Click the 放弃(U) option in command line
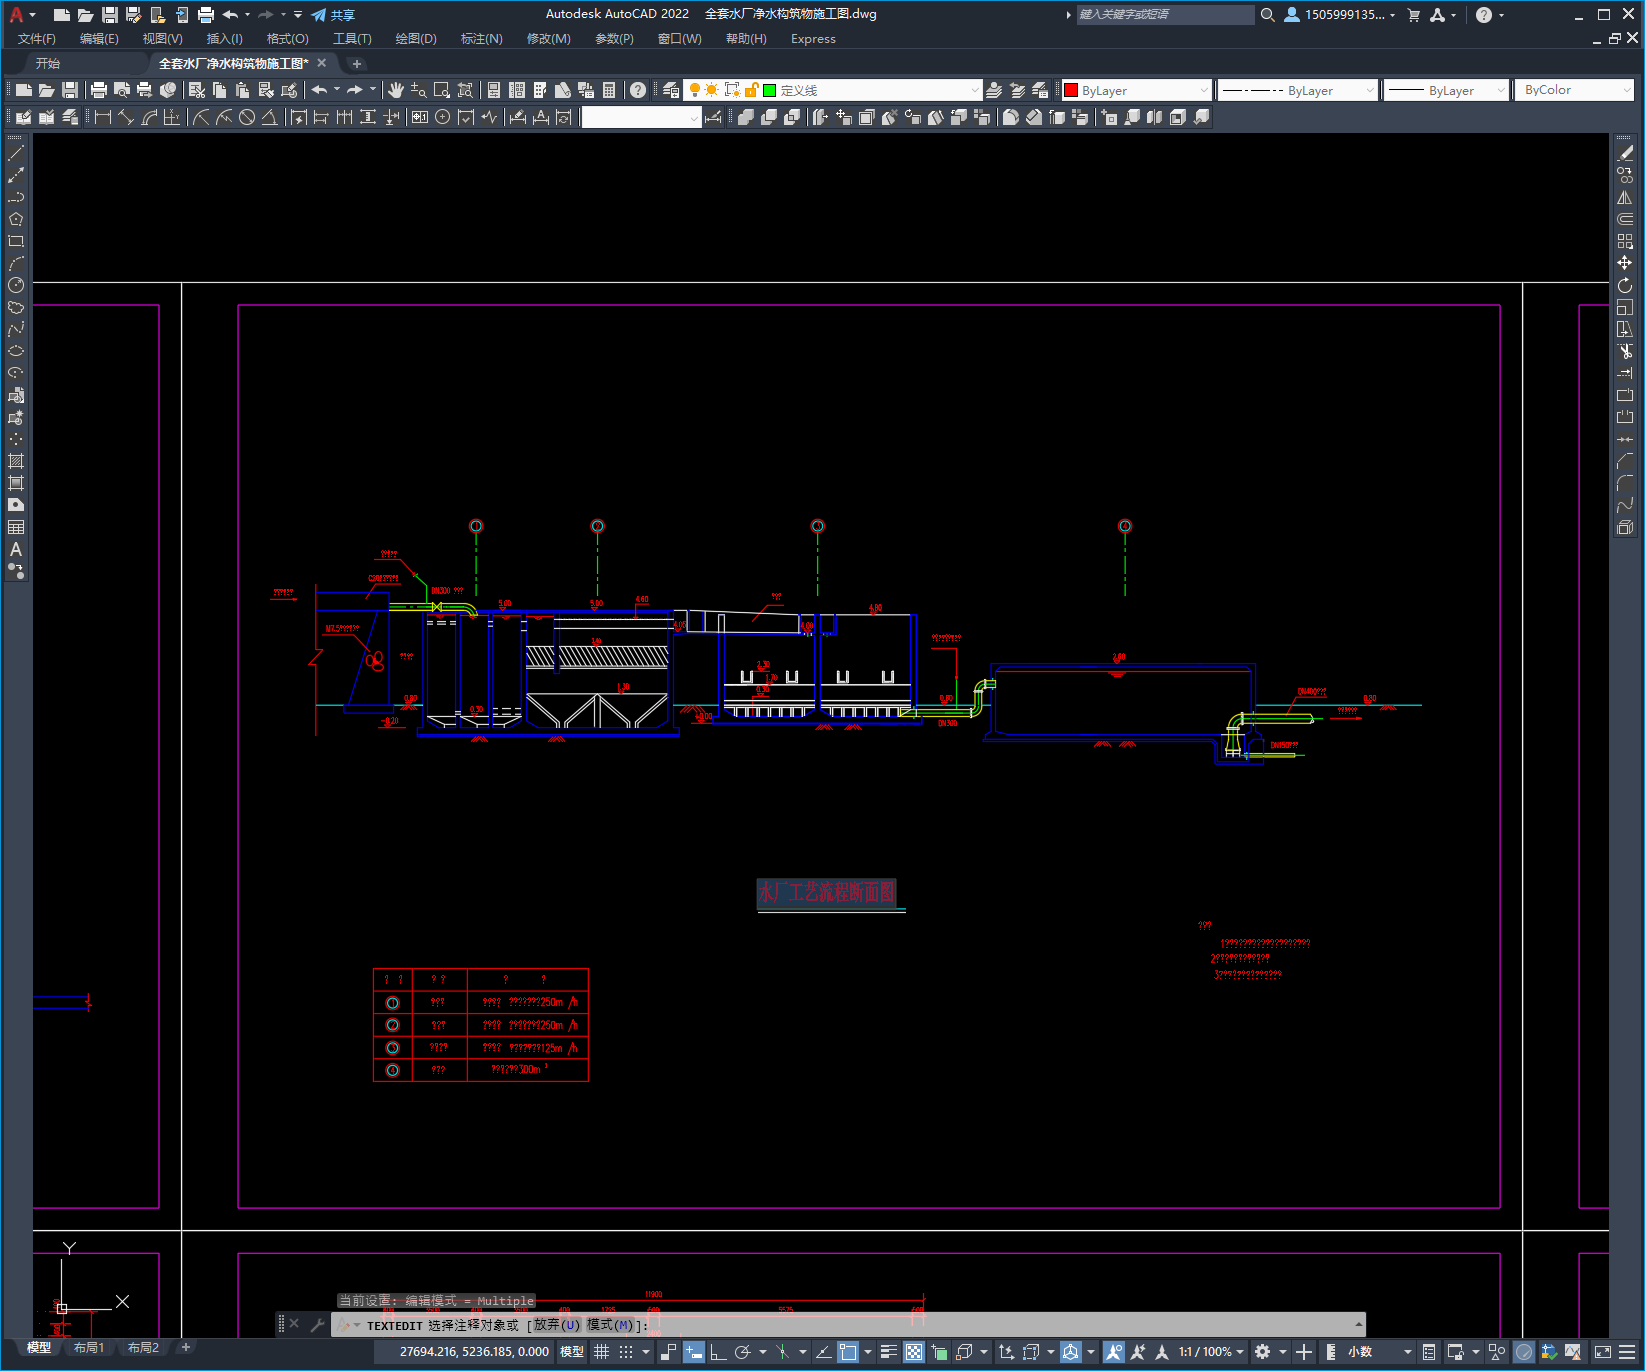The width and height of the screenshot is (1645, 1371). coord(557,1325)
